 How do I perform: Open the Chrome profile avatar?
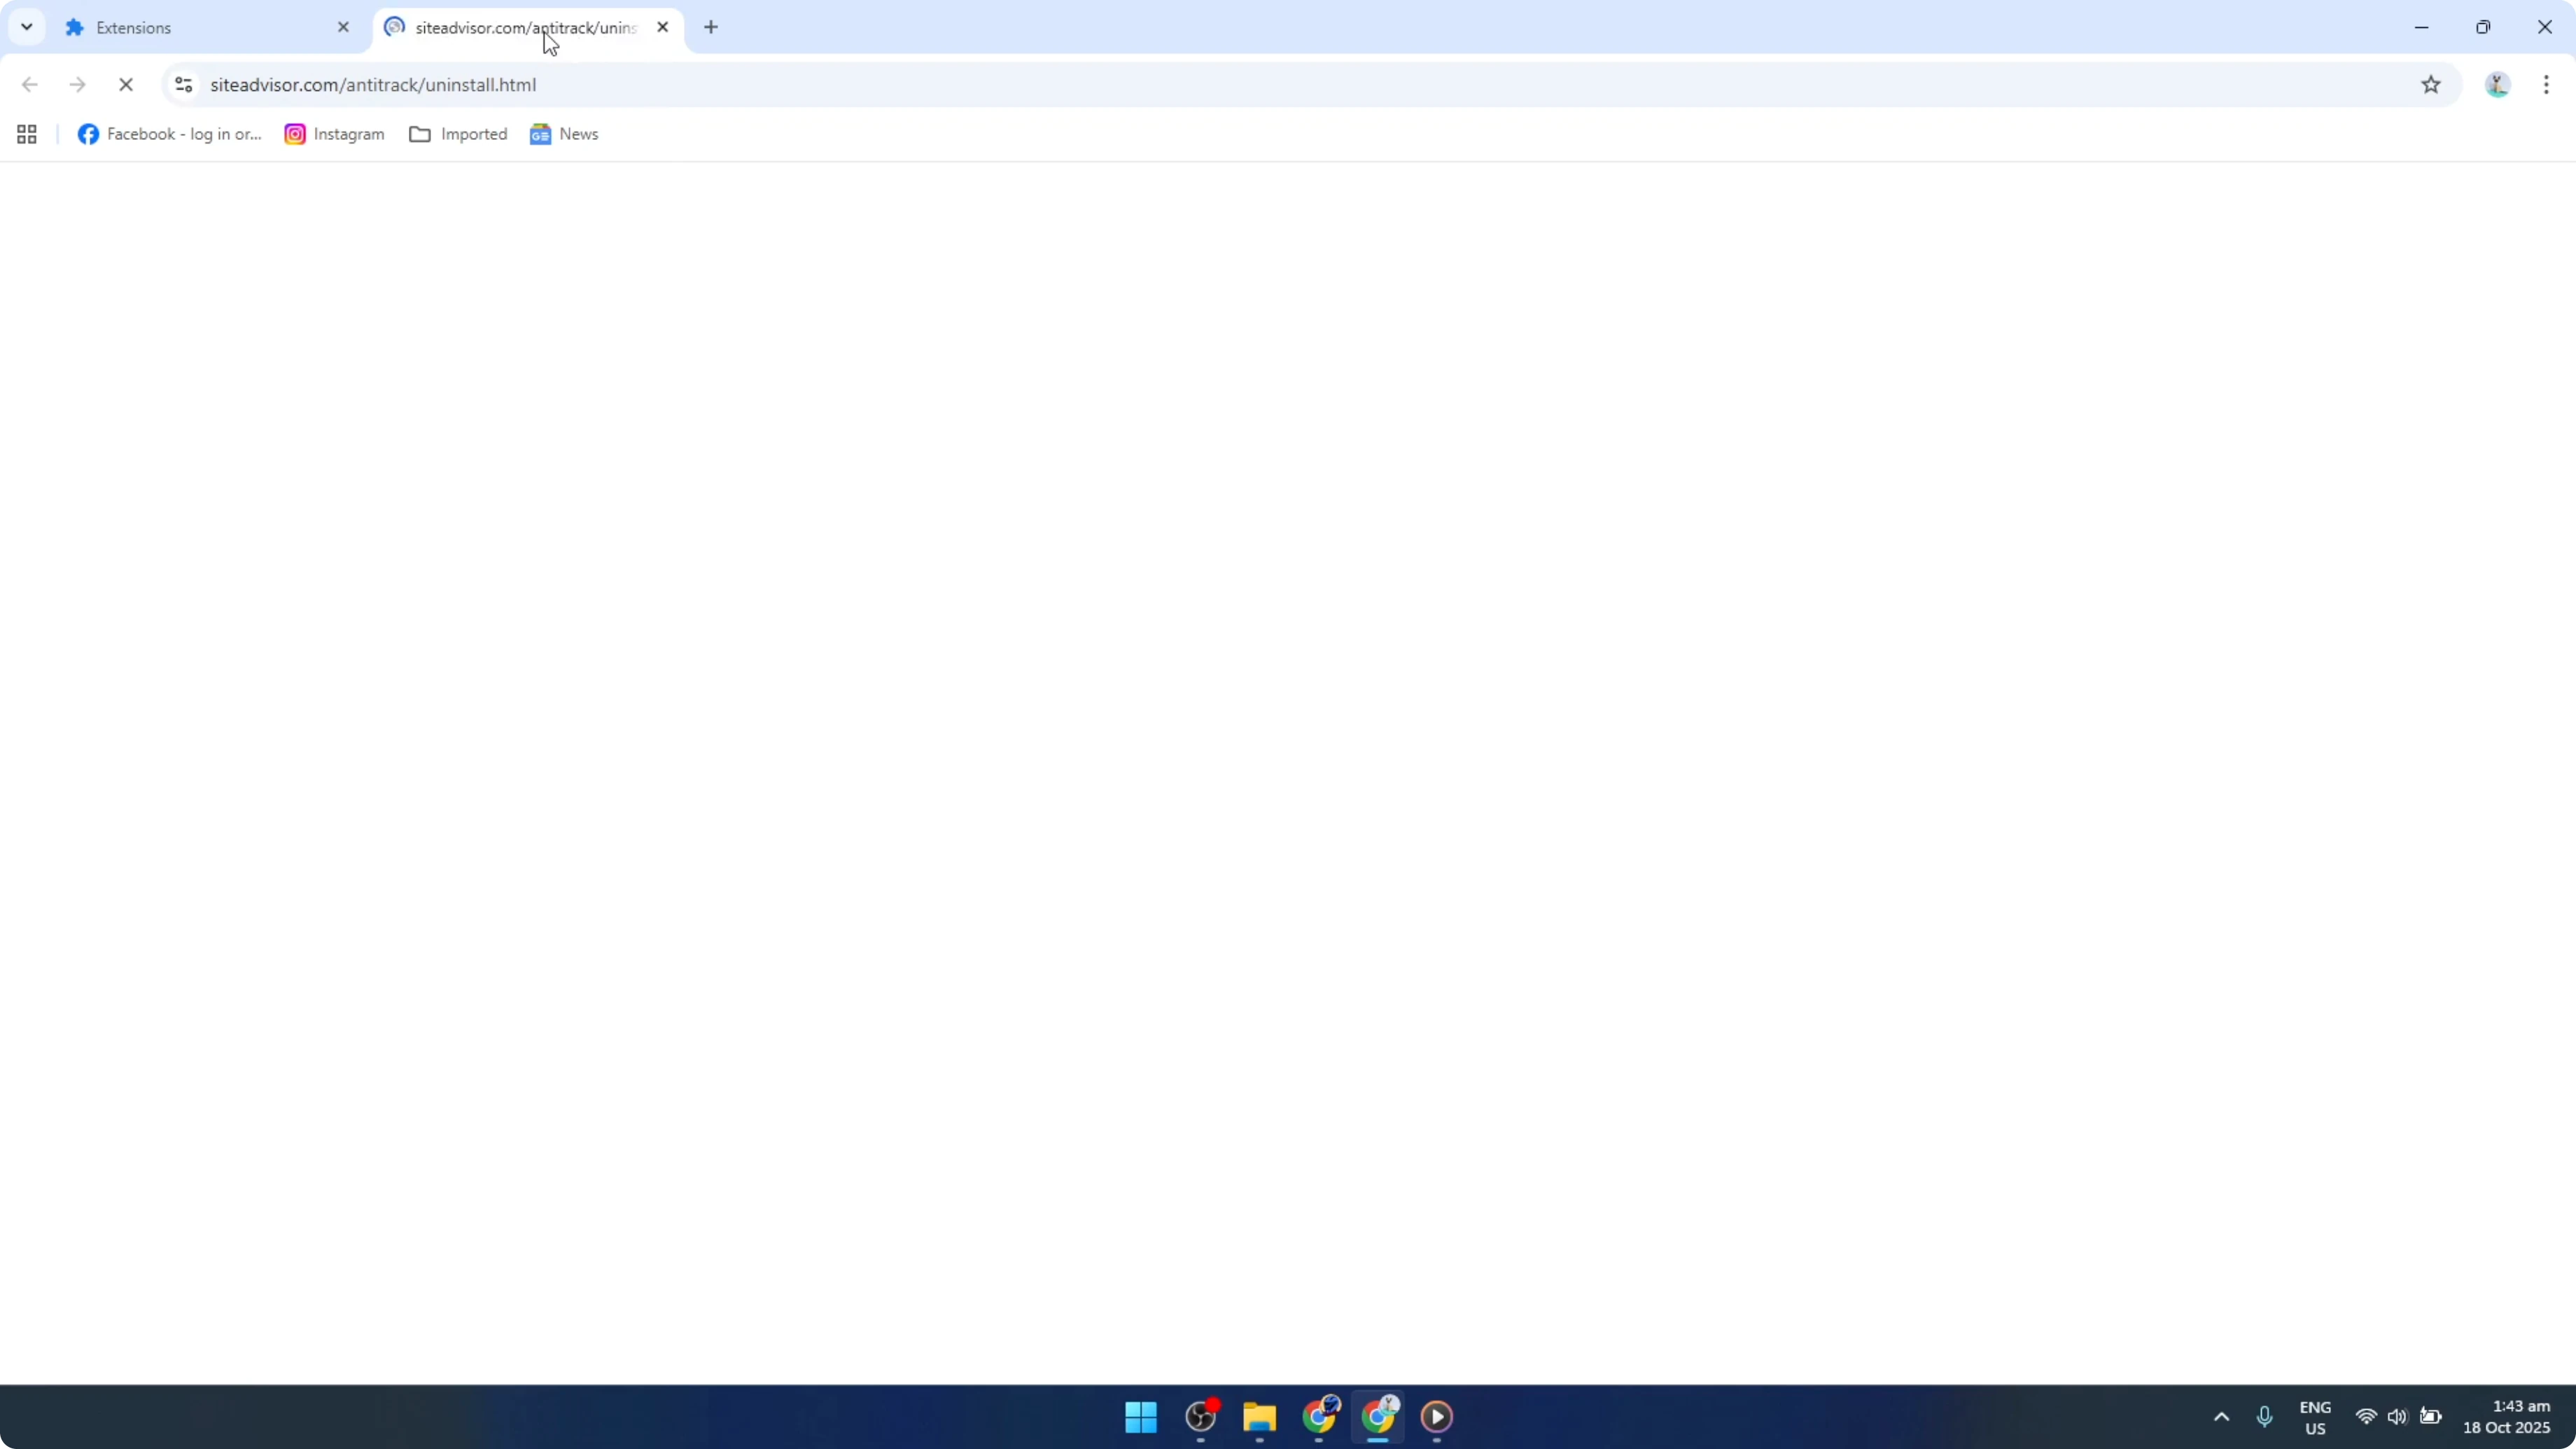(2497, 85)
